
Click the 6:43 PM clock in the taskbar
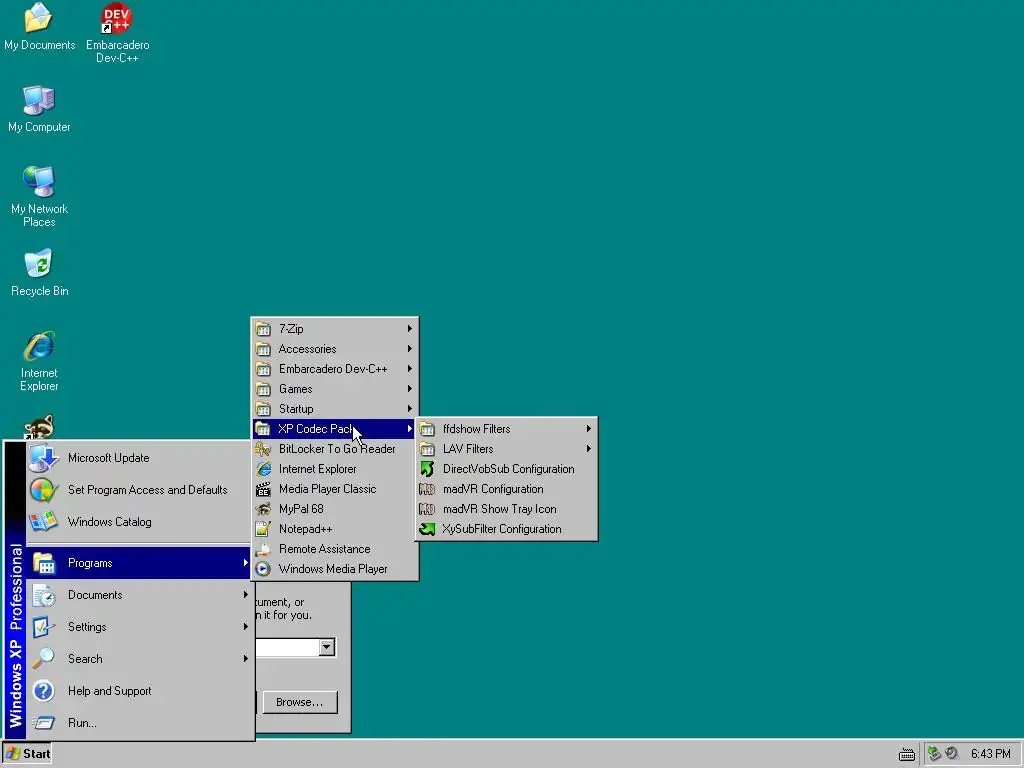coord(990,754)
